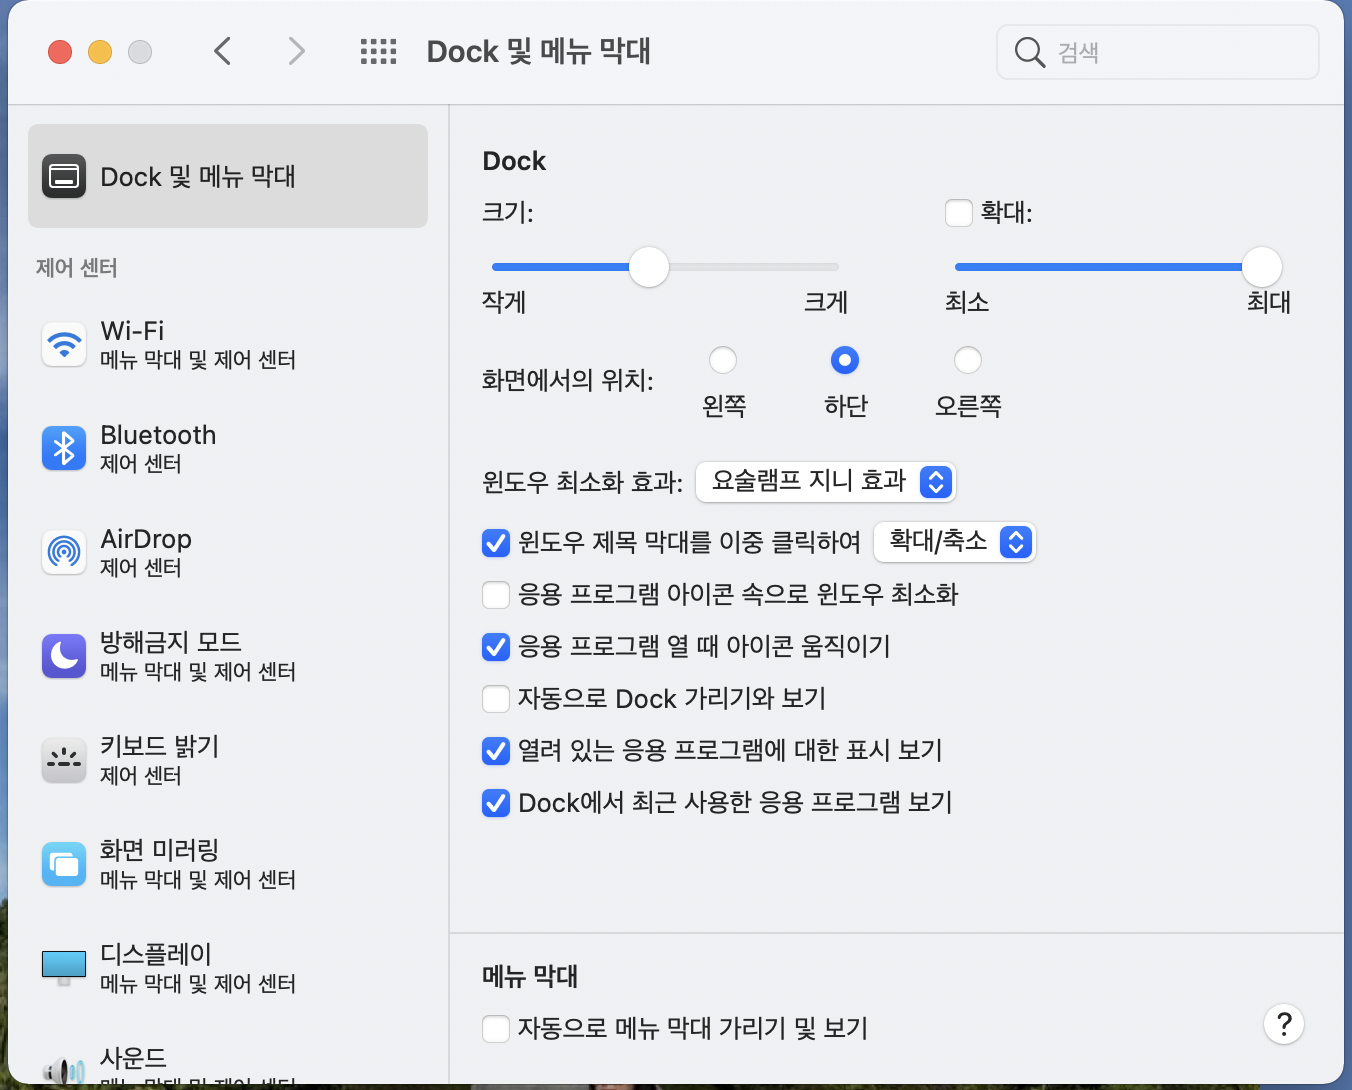Select Dock 및 메뉴 막대 sidebar icon
The height and width of the screenshot is (1090, 1352).
(x=64, y=176)
